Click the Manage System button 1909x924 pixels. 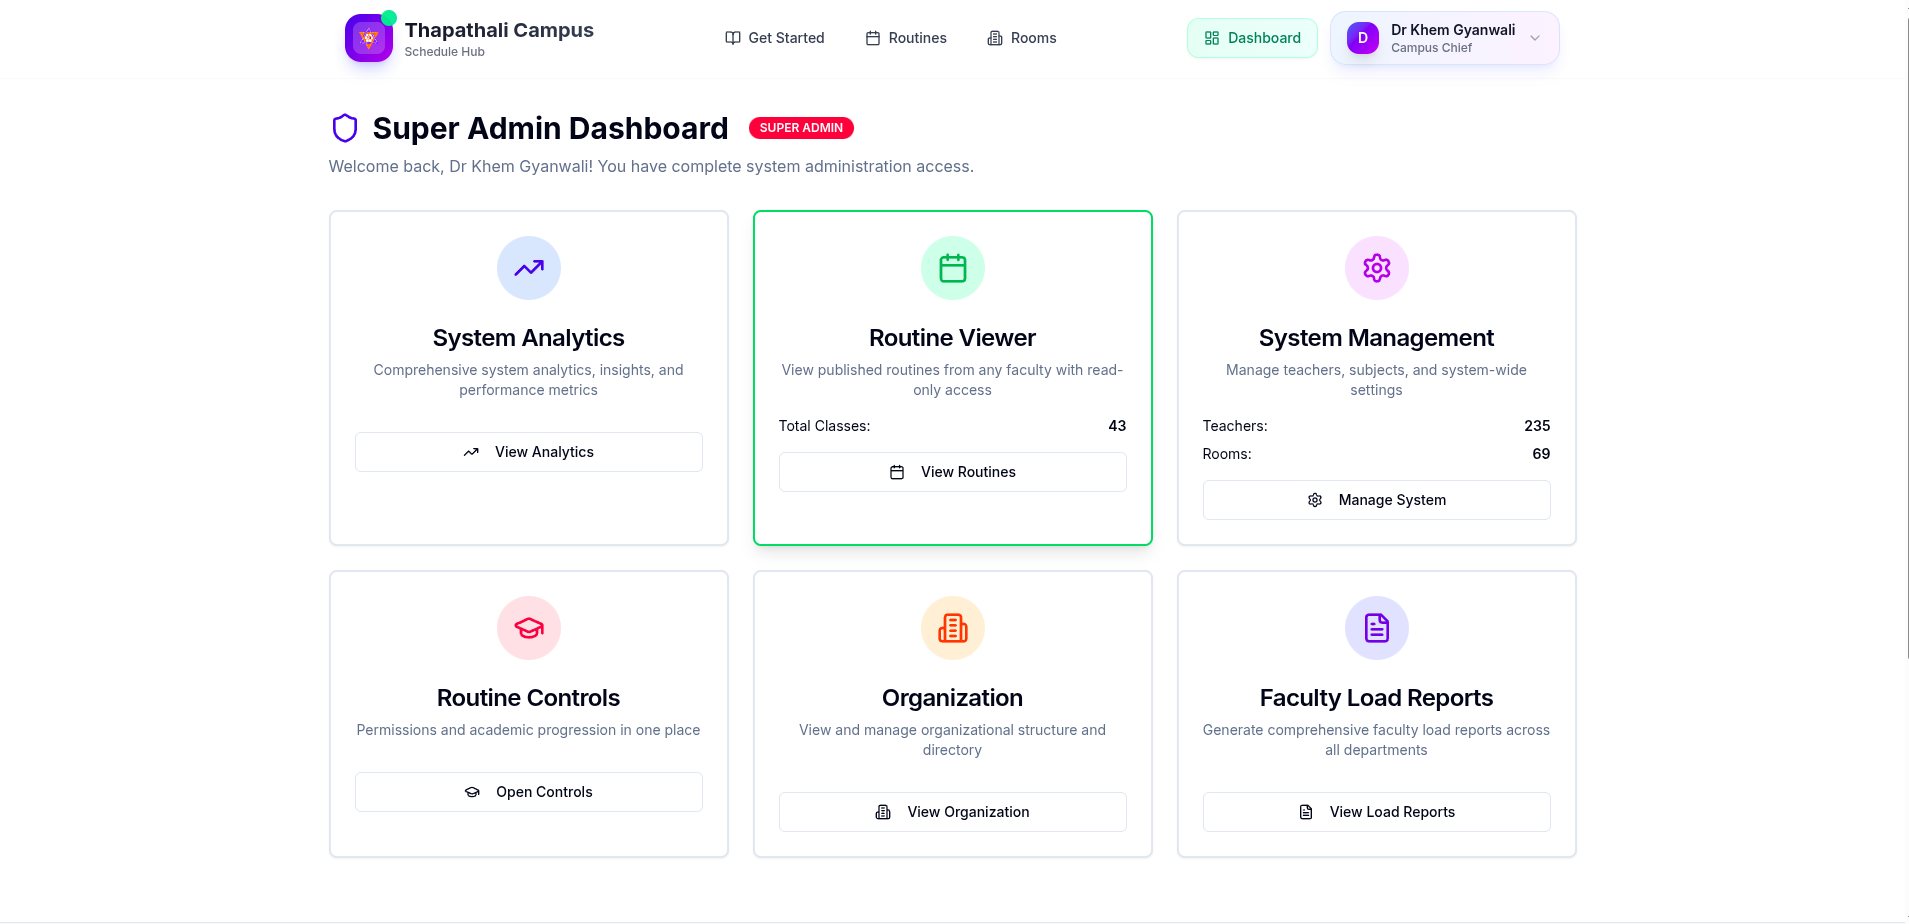point(1377,500)
